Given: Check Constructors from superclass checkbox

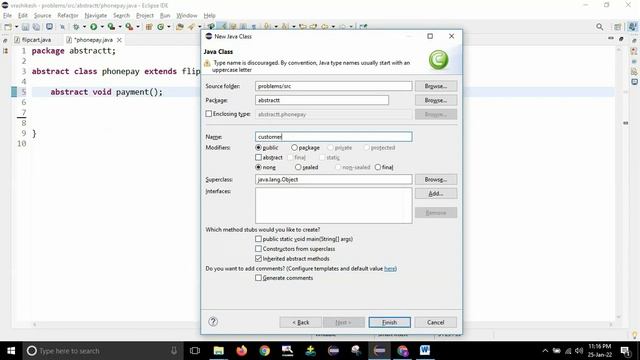Looking at the screenshot, I should coord(258,249).
